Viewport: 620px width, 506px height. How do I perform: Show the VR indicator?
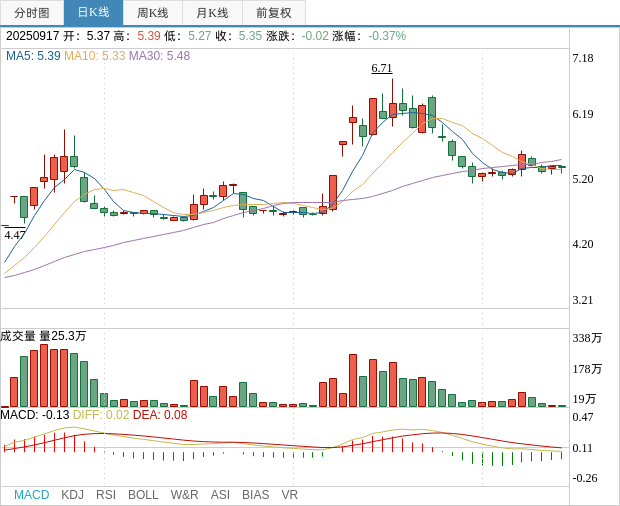click(x=289, y=495)
